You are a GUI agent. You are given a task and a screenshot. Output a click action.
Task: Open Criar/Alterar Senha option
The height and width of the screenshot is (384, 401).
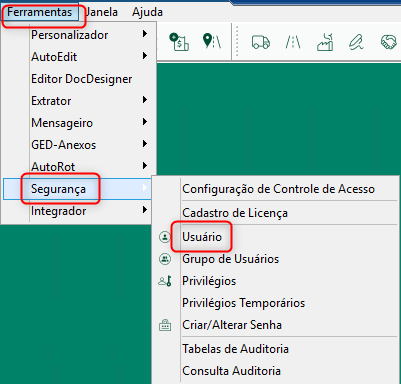[232, 325]
